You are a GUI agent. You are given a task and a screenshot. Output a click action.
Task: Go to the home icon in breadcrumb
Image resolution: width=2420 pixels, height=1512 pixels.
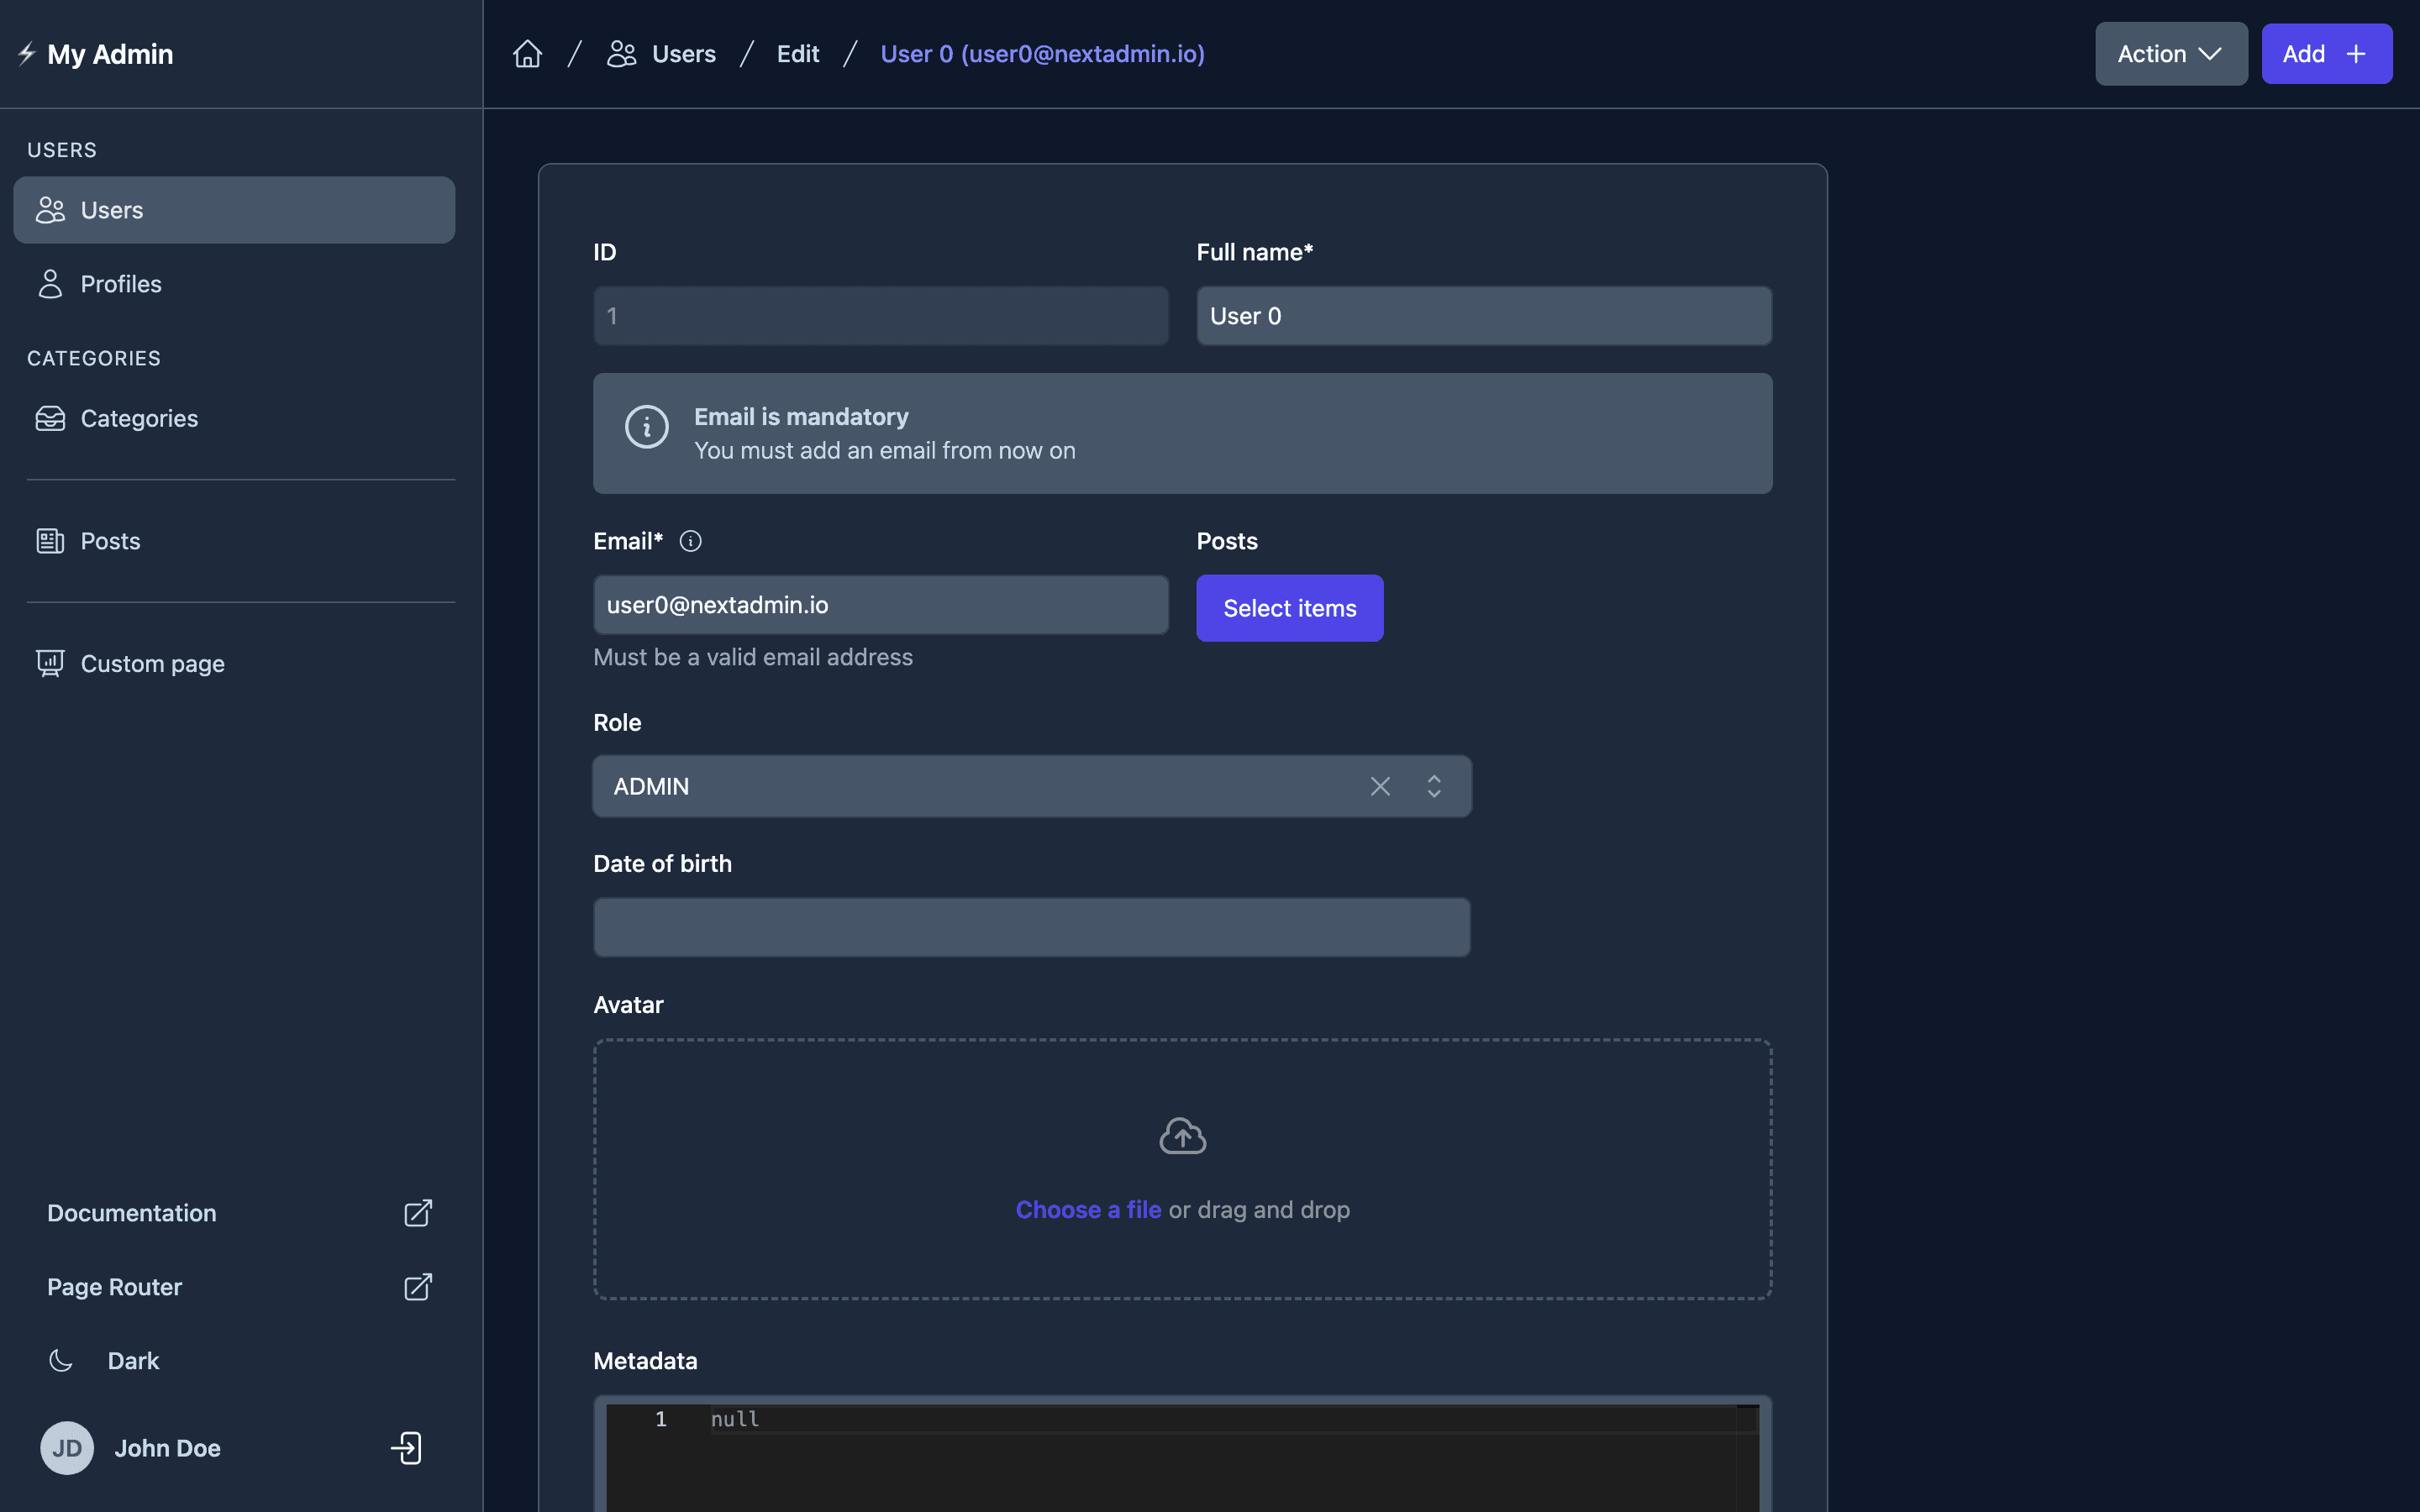click(527, 54)
